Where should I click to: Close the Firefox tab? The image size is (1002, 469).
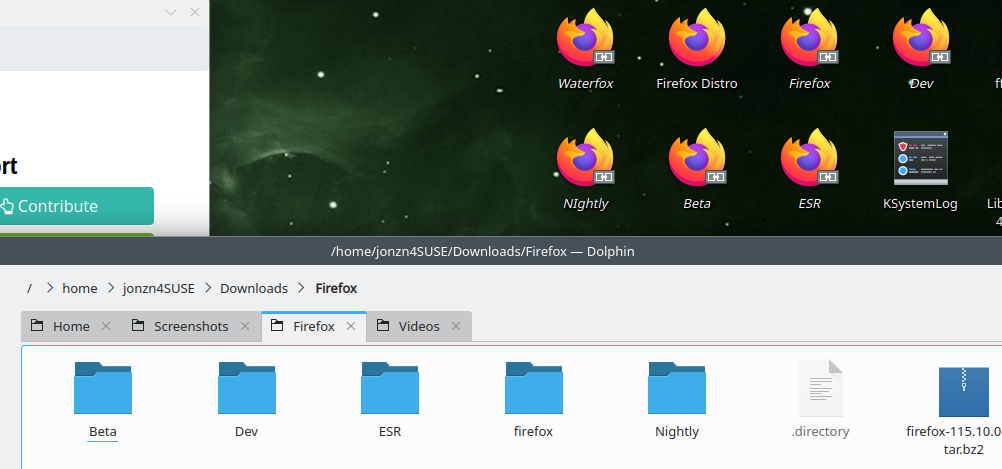point(351,327)
